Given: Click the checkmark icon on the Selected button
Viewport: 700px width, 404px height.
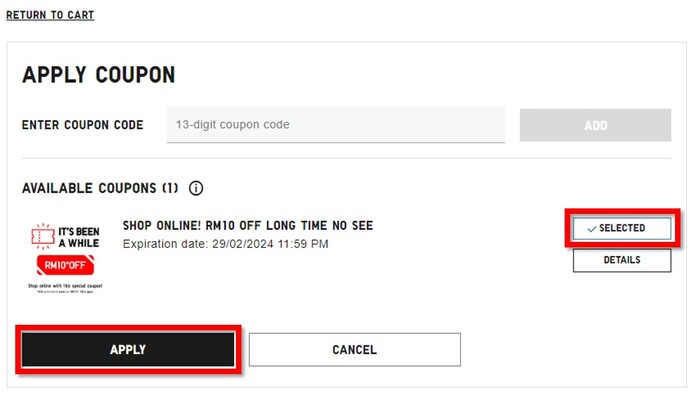Looking at the screenshot, I should [x=591, y=229].
